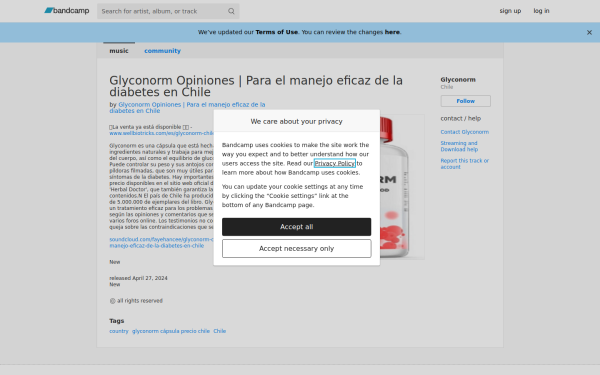Click the Glyconorm artist name in sidebar
Image resolution: width=600 pixels, height=375 pixels.
[x=458, y=80]
